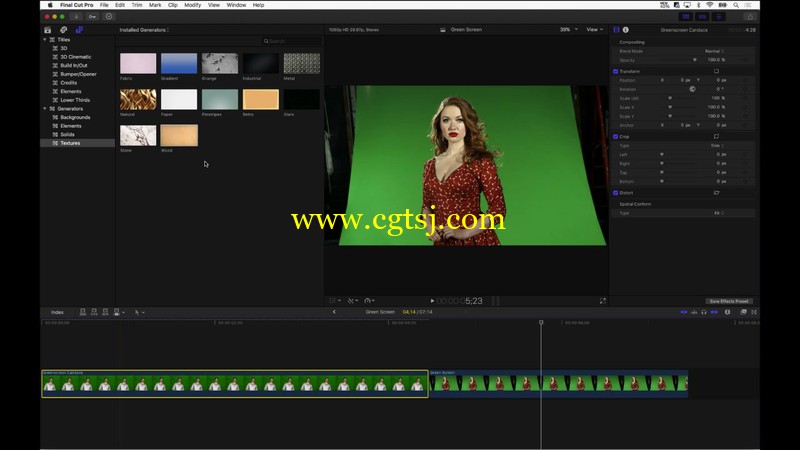Adjust the Scale (All) slider
Screen dimensions: 800x450
tap(679, 98)
